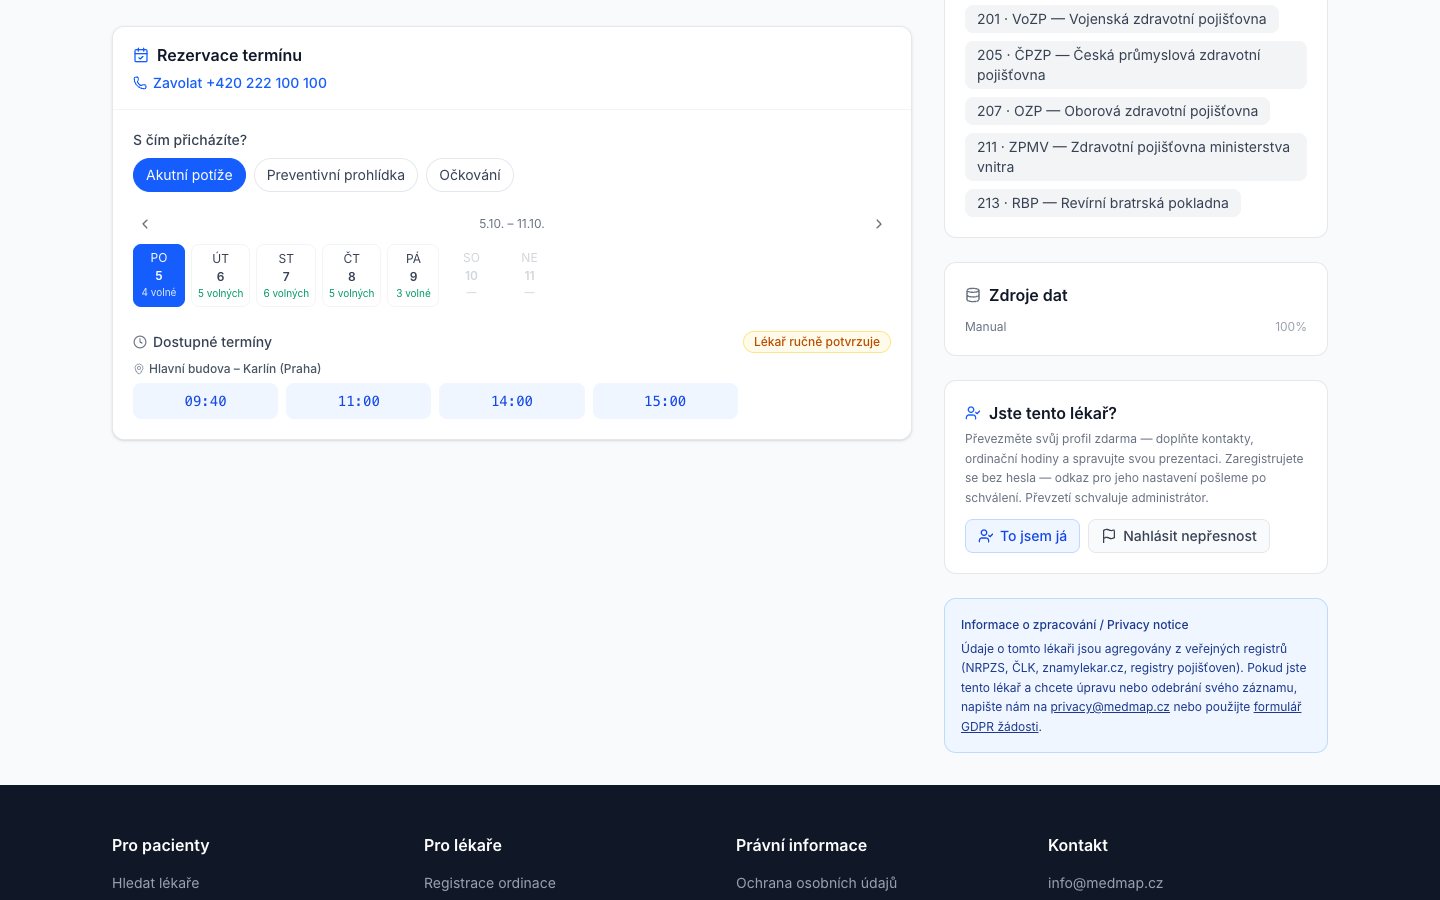
Task: Open the privacy@medmap.cz email link
Action: pyautogui.click(x=1110, y=707)
